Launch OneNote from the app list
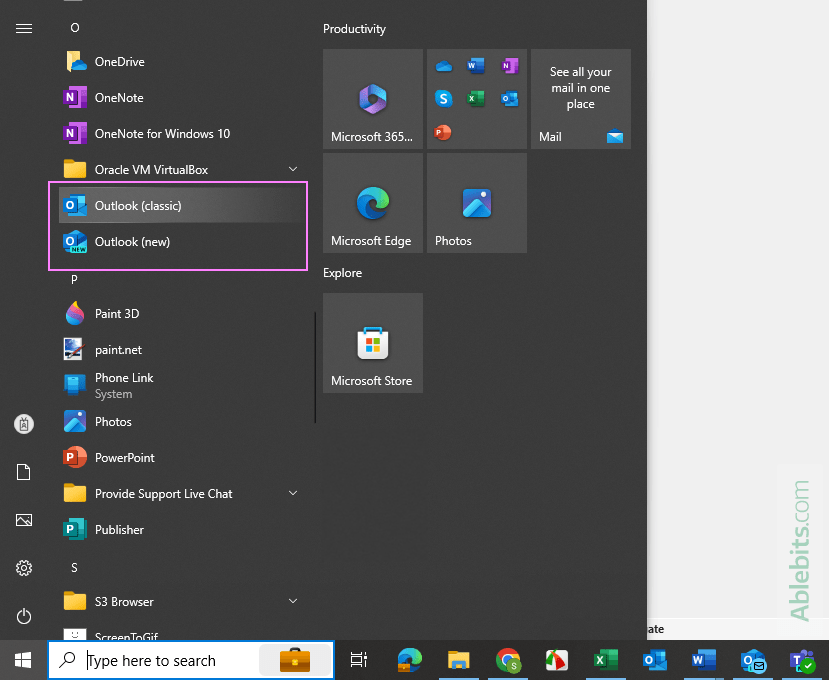The image size is (829, 680). tap(182, 98)
